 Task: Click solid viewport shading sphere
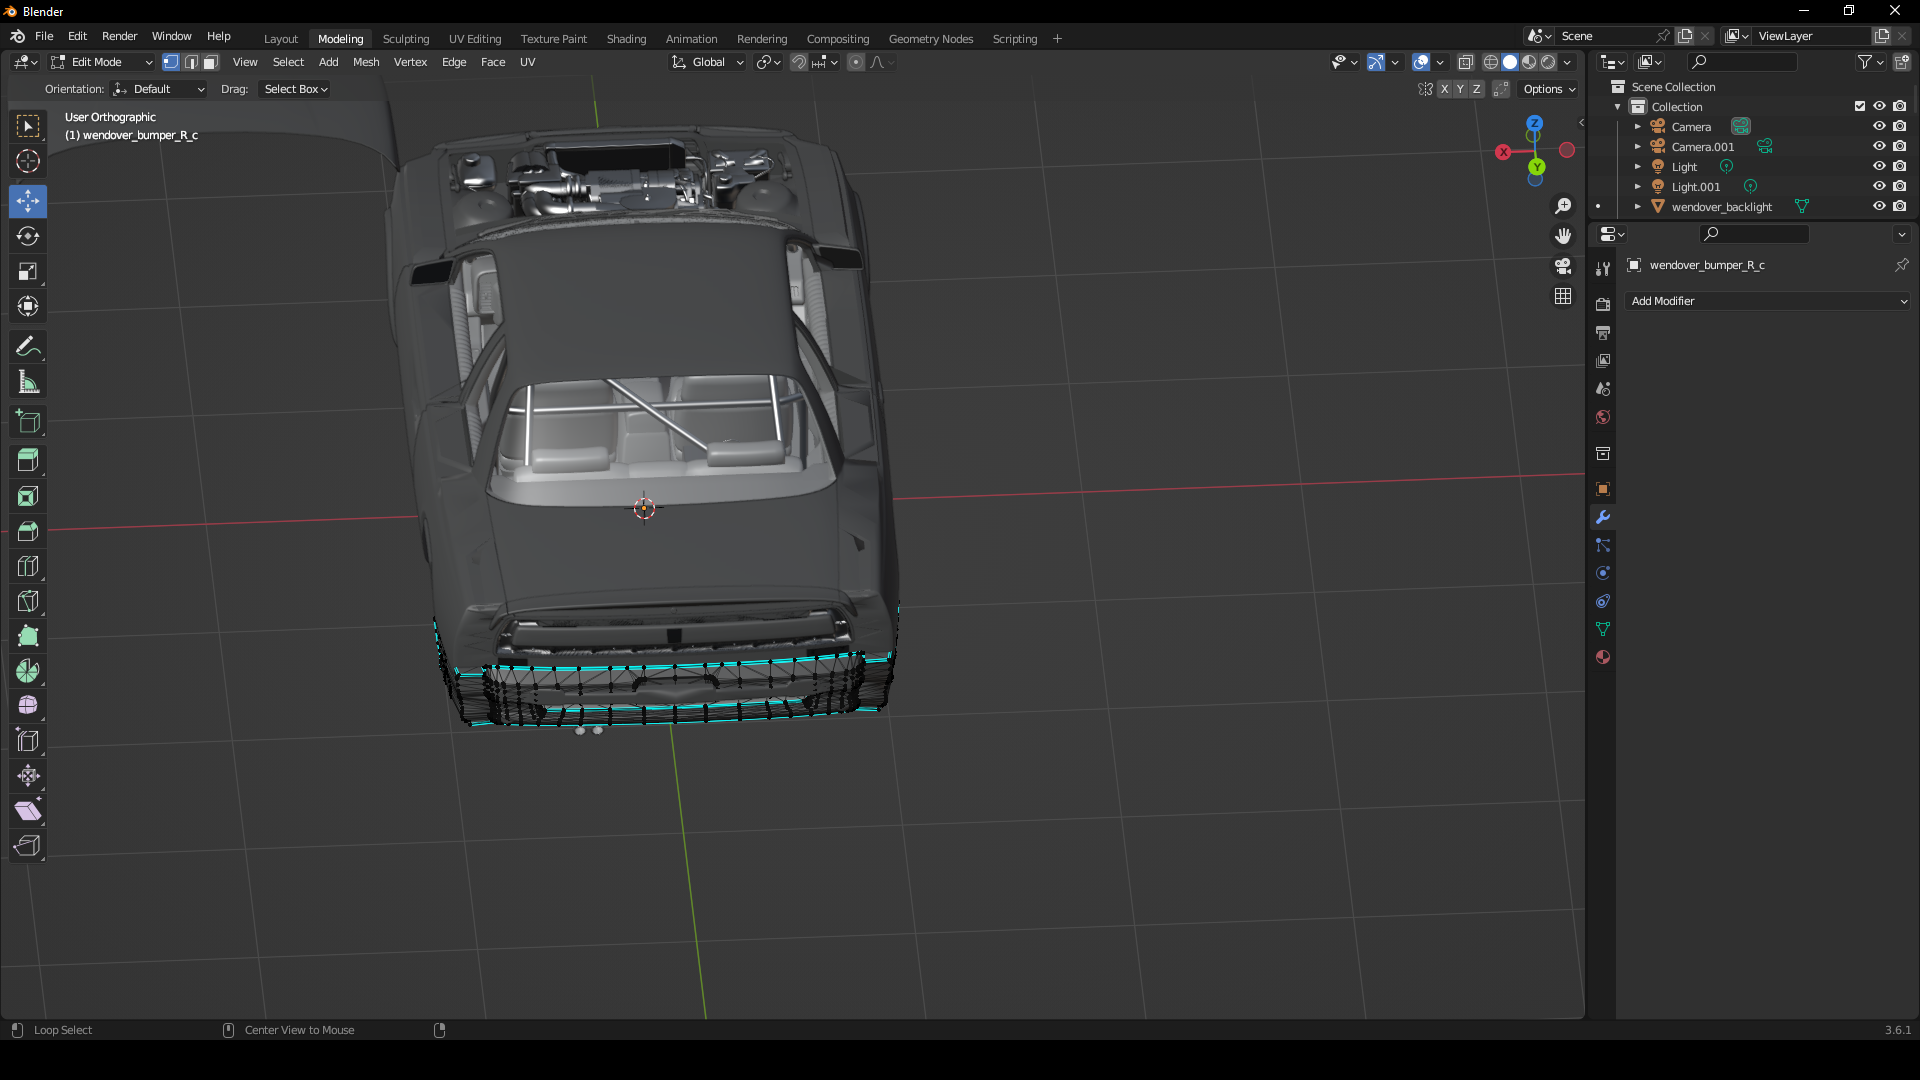1510,62
